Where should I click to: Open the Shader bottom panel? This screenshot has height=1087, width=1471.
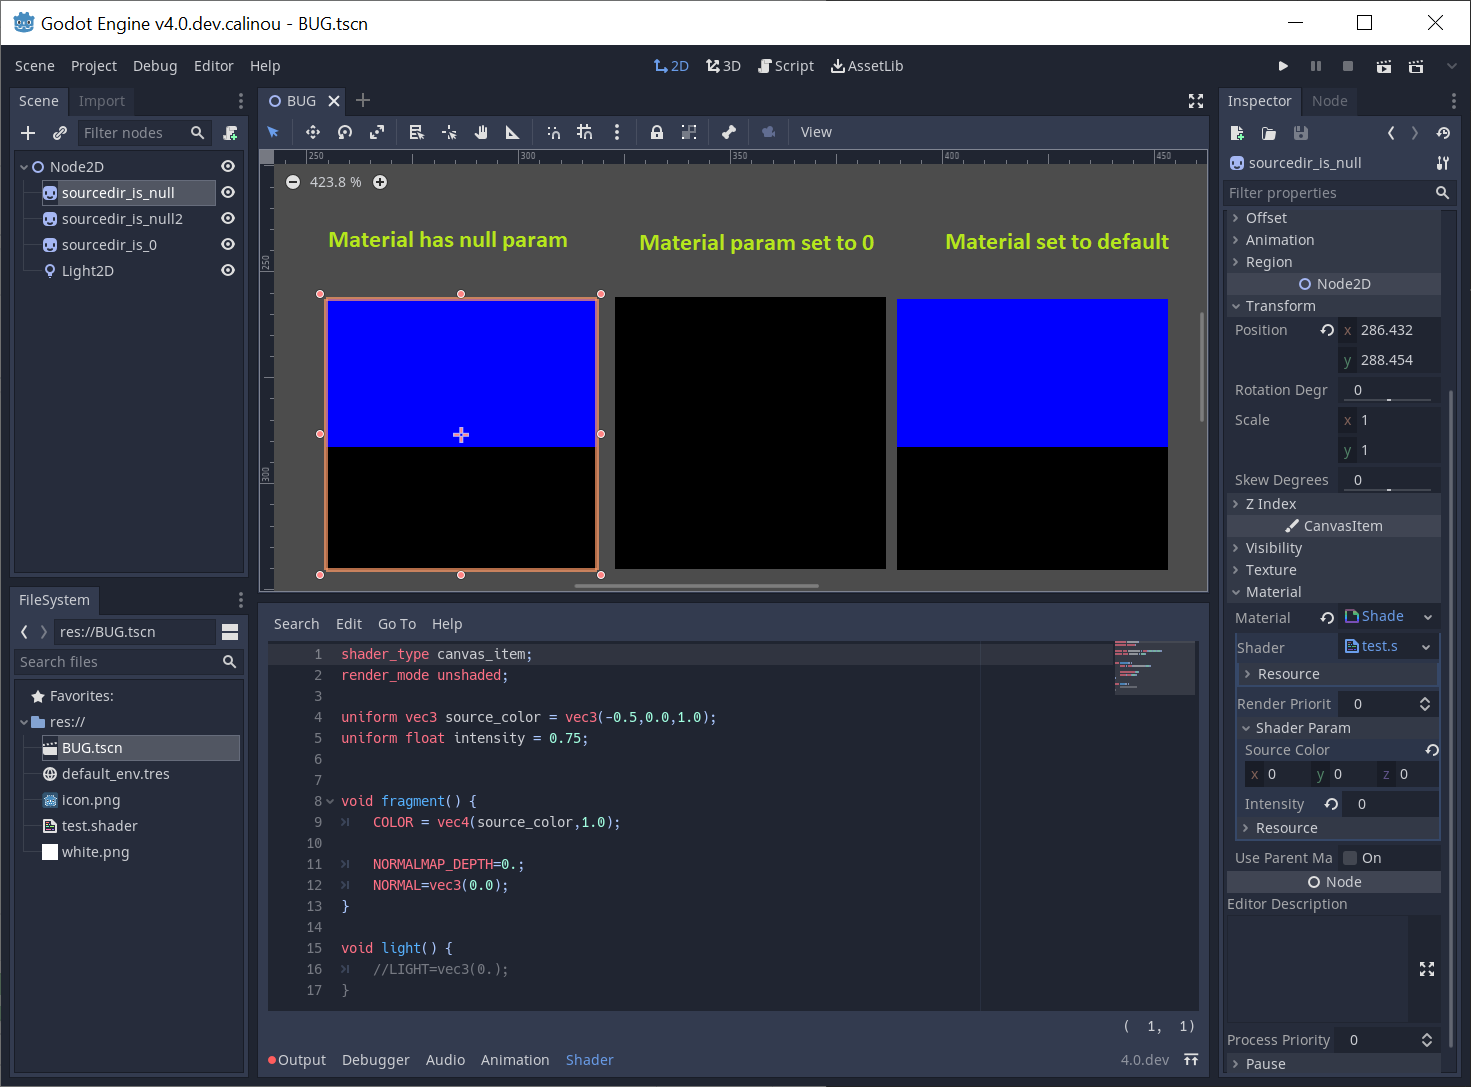click(589, 1060)
